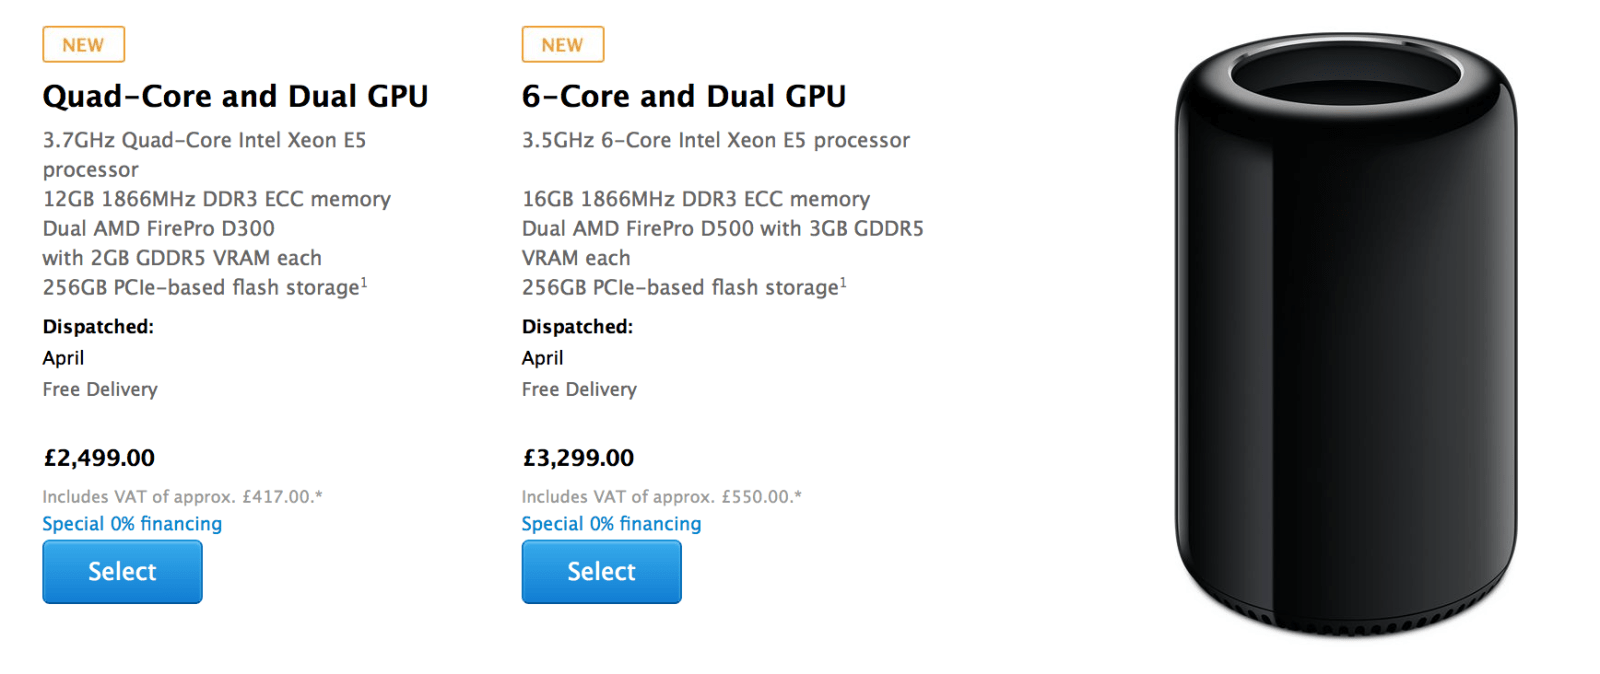Image resolution: width=1600 pixels, height=674 pixels.
Task: Click the Quad-Core and Dual GPU heading
Action: (235, 96)
